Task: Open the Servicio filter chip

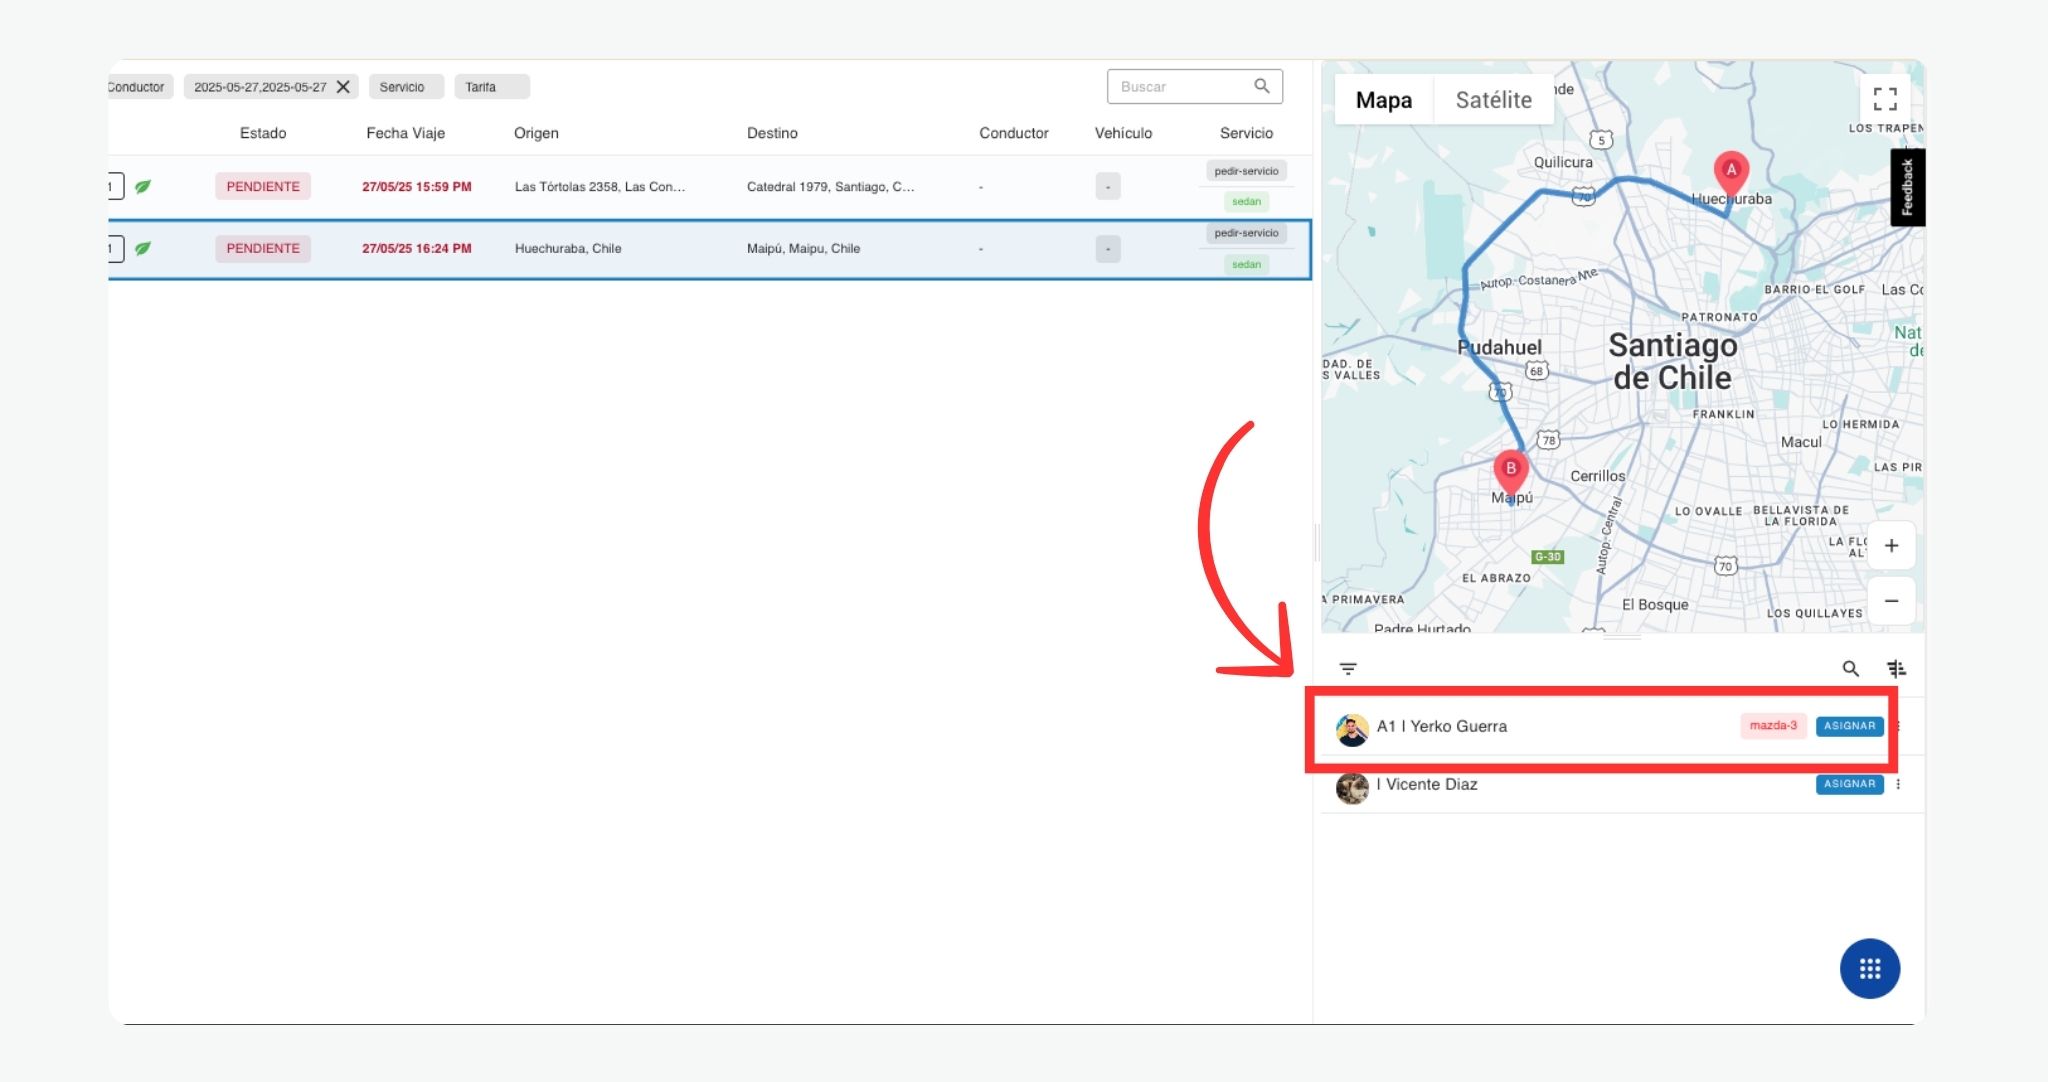Action: pyautogui.click(x=405, y=87)
